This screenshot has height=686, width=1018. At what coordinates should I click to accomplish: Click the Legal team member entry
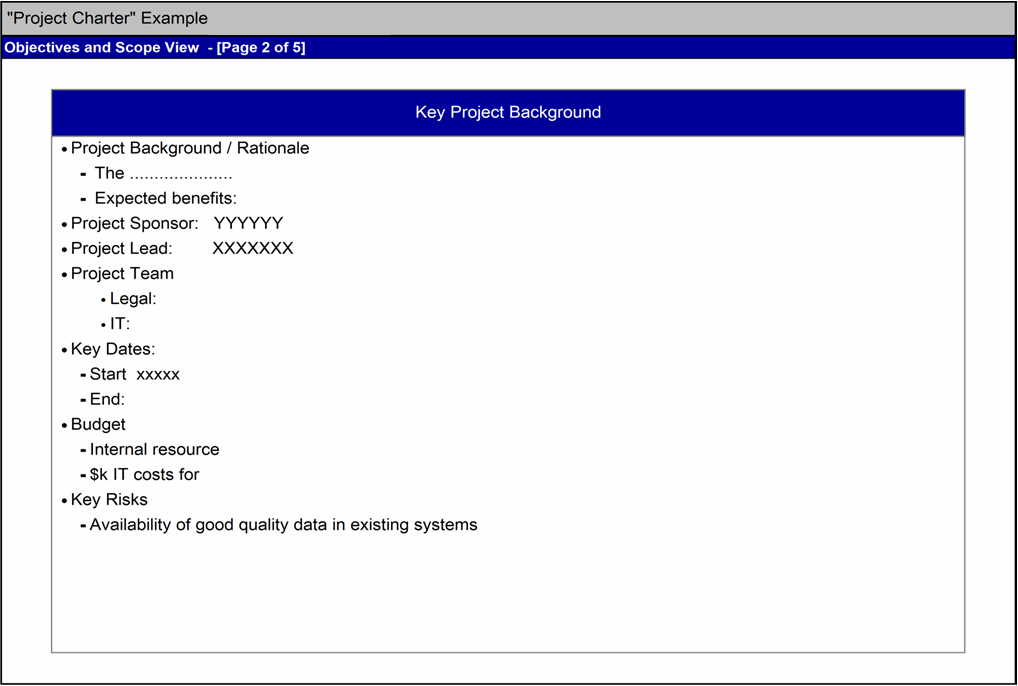[x=133, y=298]
